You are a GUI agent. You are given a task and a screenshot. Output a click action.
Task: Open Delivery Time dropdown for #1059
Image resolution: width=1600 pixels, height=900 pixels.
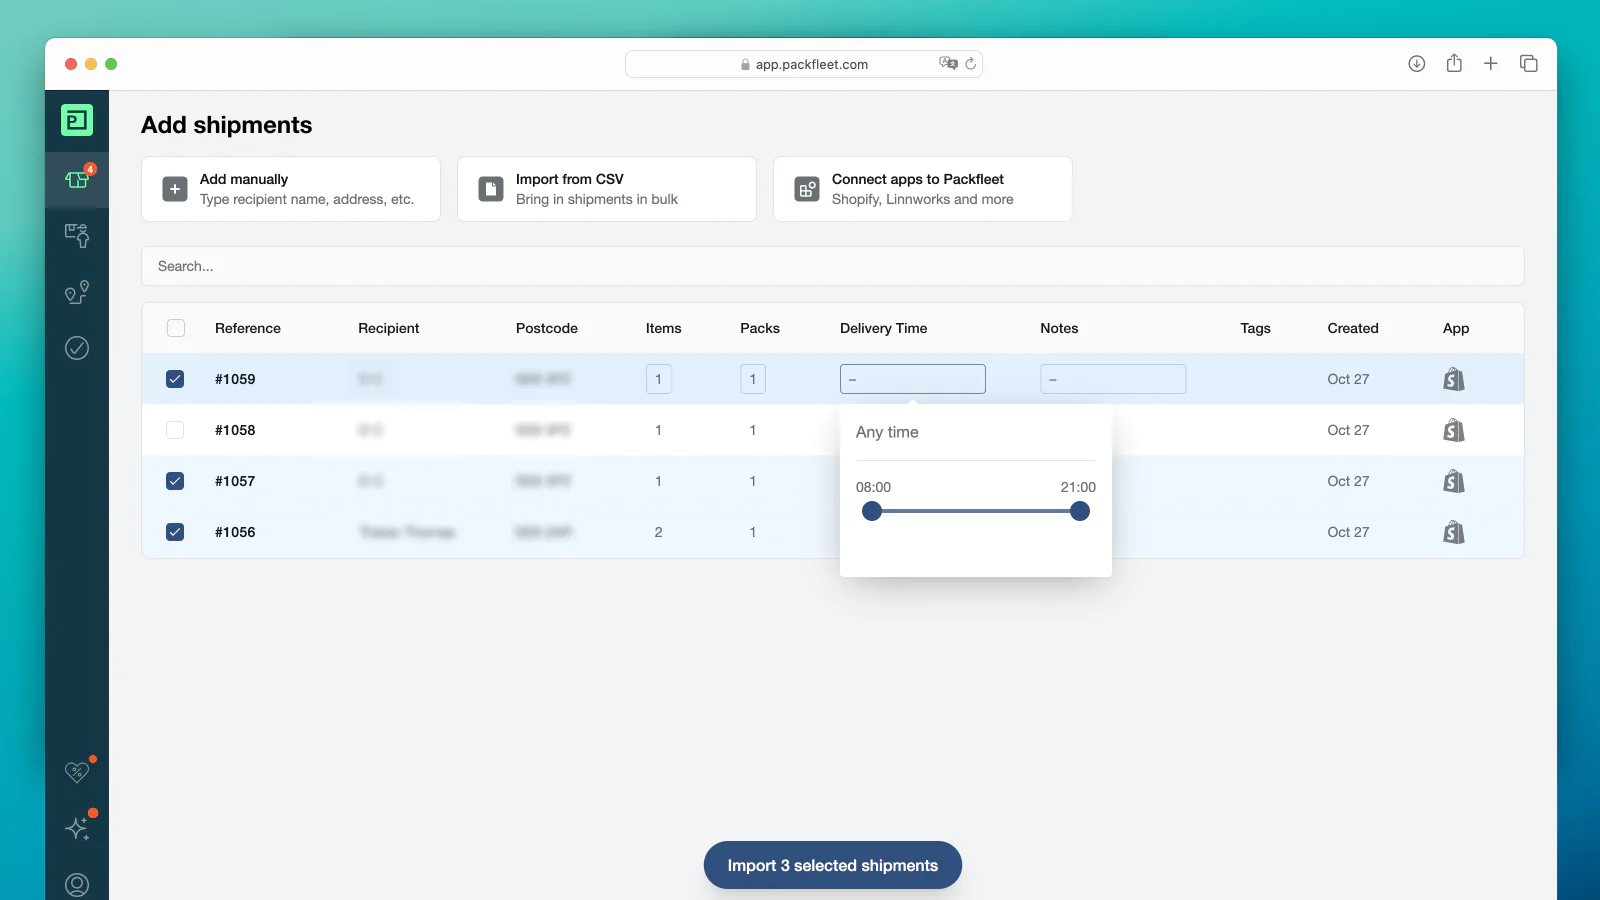912,379
